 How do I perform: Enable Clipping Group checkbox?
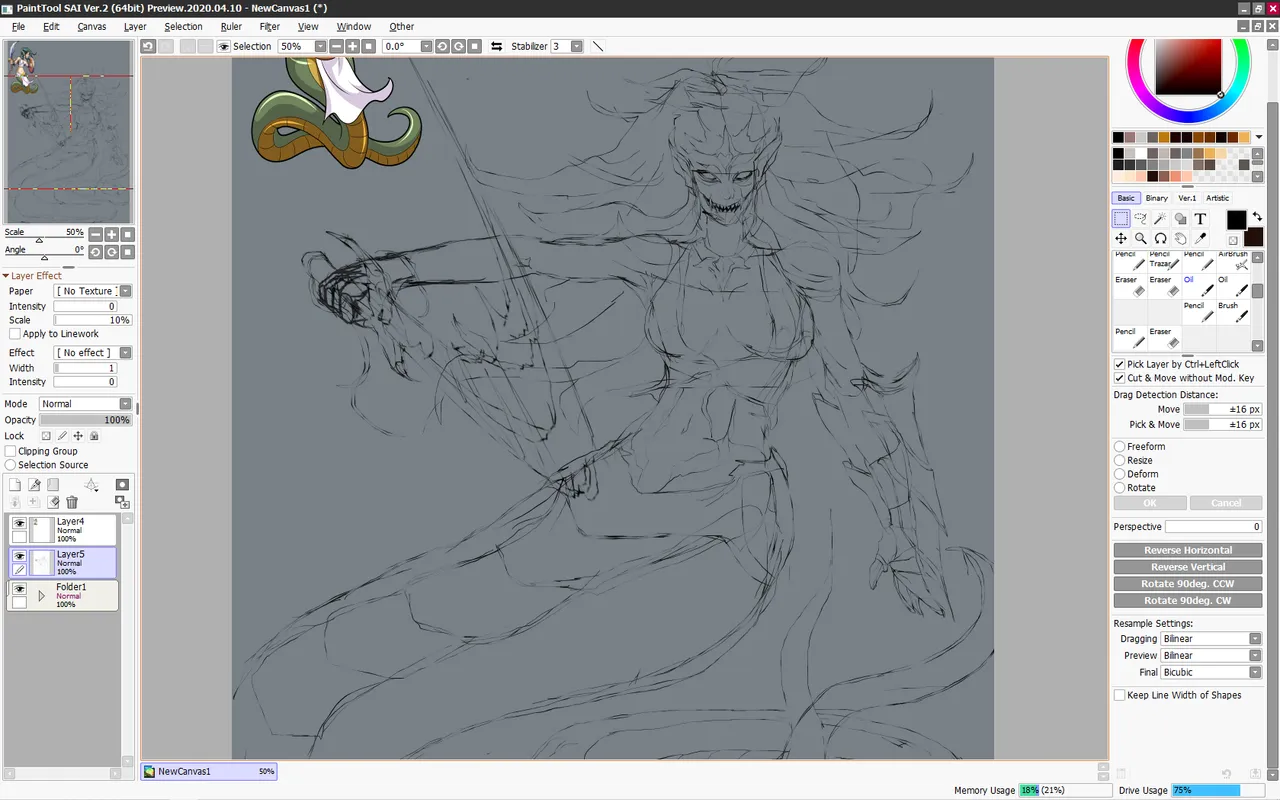point(11,451)
